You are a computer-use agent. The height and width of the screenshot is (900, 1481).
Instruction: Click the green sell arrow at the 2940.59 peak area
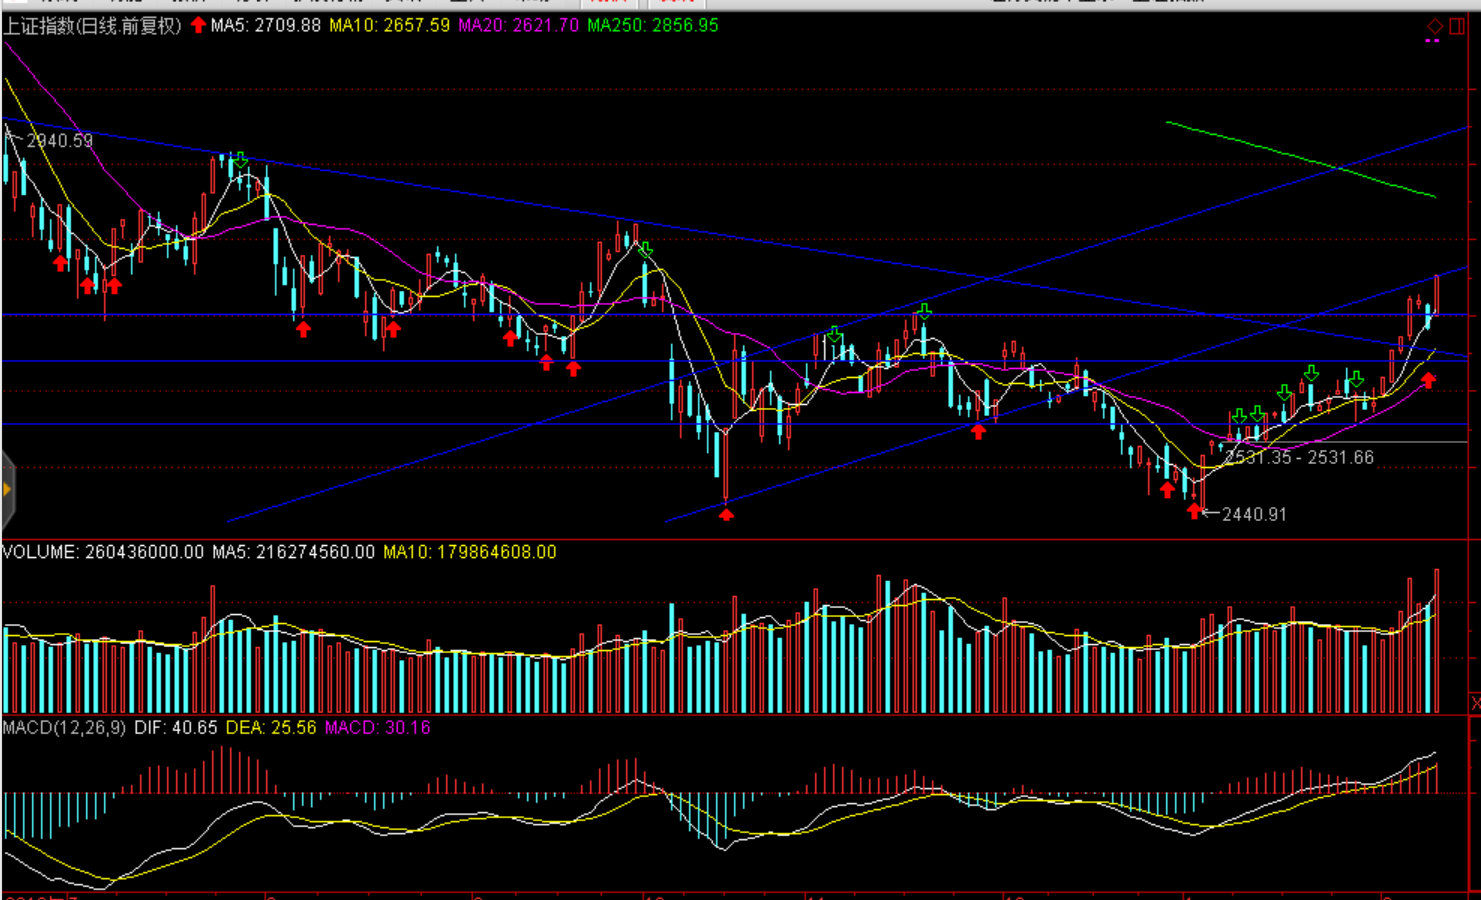(240, 160)
